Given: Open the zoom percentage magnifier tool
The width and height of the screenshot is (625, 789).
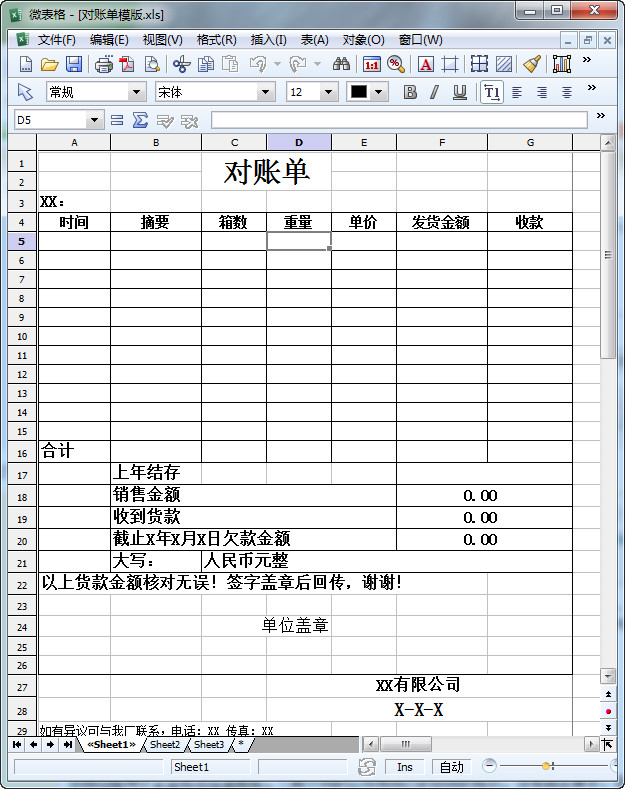Looking at the screenshot, I should (x=396, y=64).
